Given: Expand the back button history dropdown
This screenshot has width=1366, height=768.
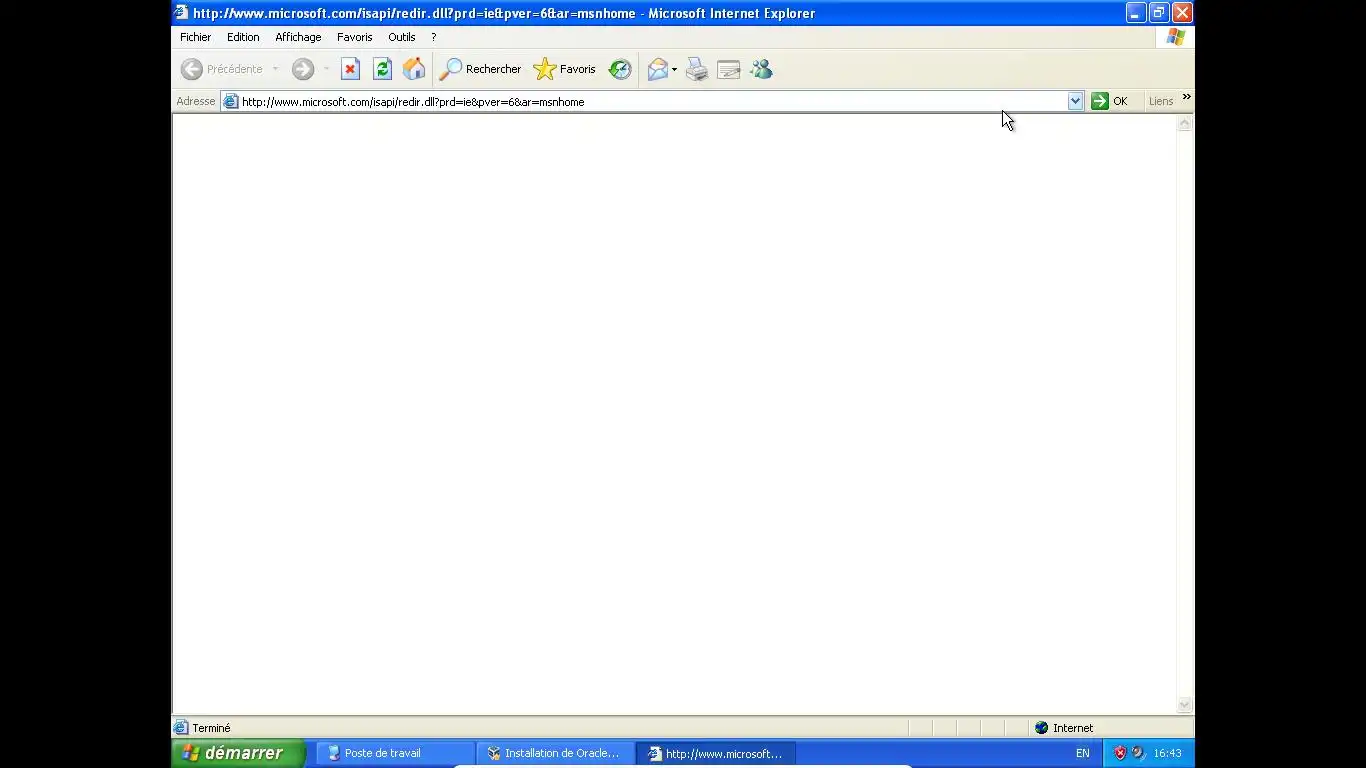Looking at the screenshot, I should (275, 69).
